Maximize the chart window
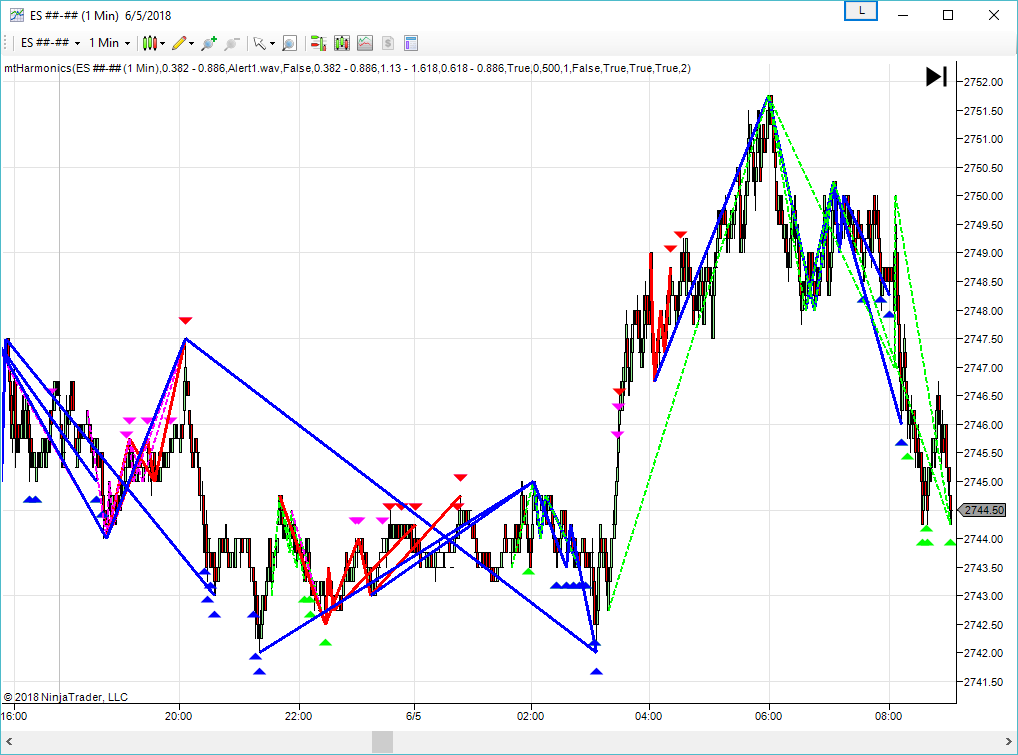 point(948,15)
